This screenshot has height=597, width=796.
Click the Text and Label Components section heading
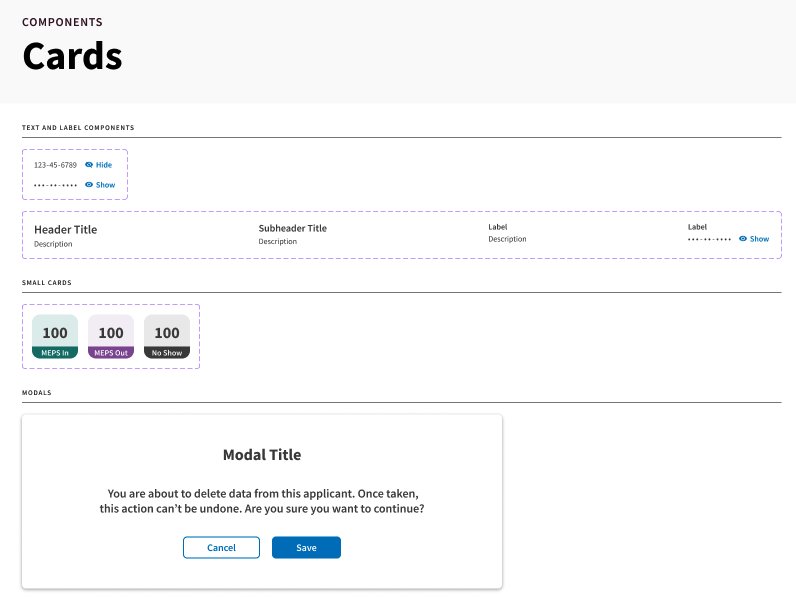click(x=78, y=127)
